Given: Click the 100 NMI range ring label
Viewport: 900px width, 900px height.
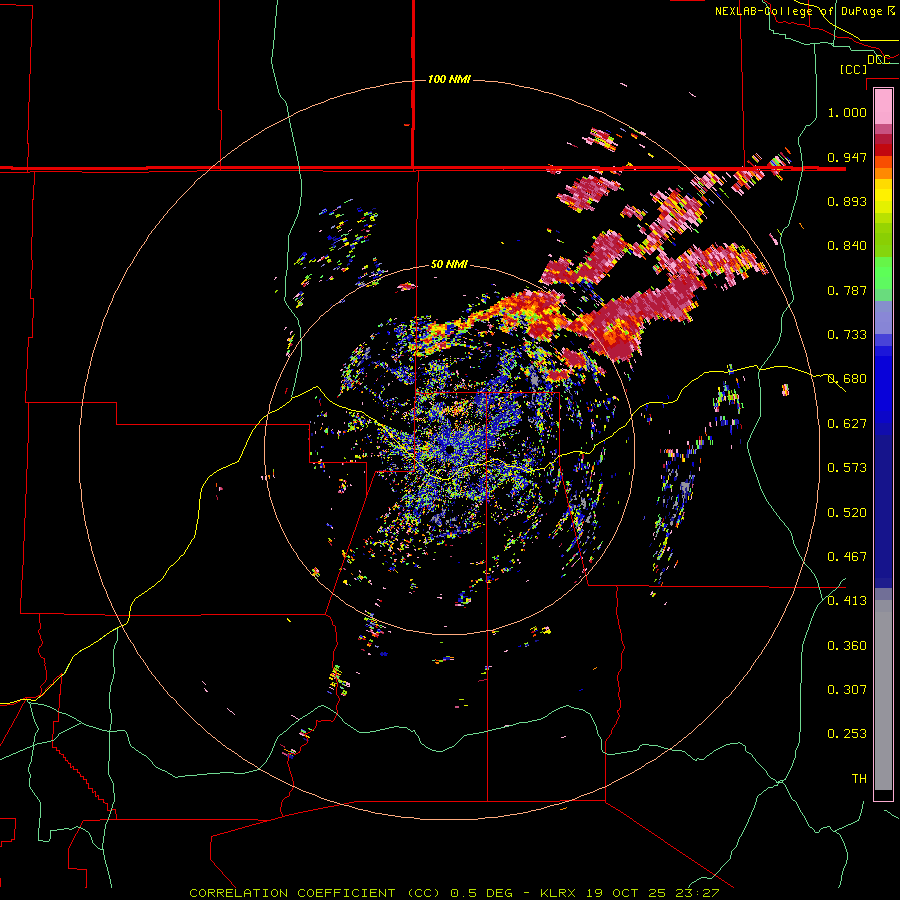Looking at the screenshot, I should click(449, 79).
